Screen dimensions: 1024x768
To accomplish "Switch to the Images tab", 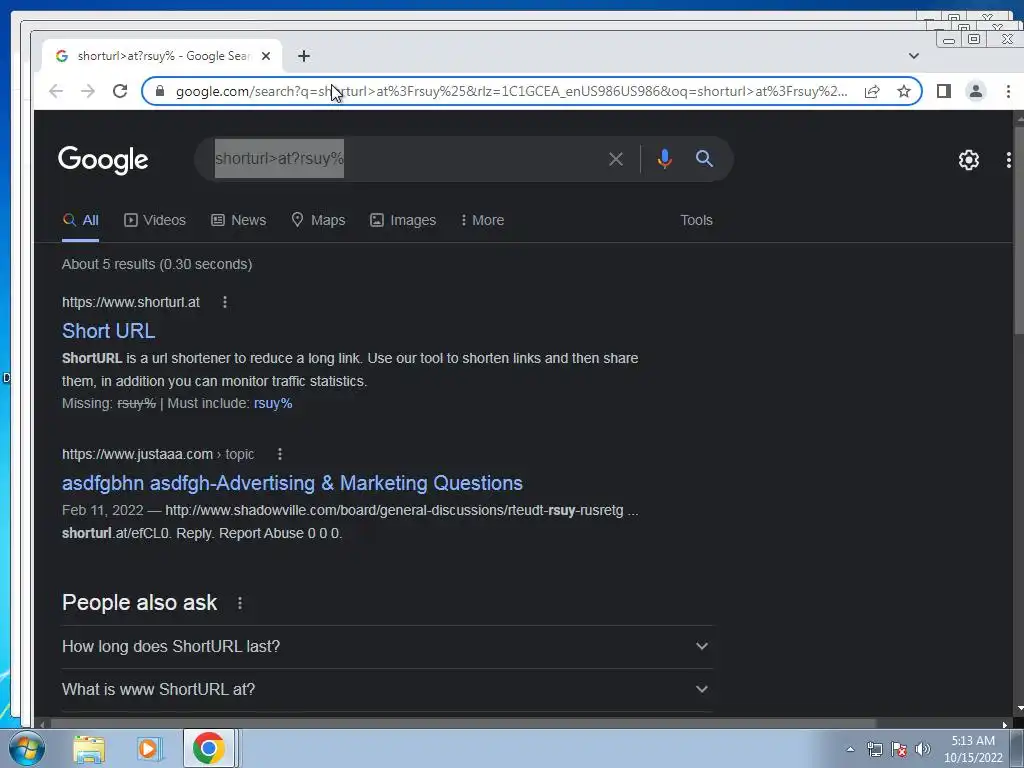I will [403, 220].
